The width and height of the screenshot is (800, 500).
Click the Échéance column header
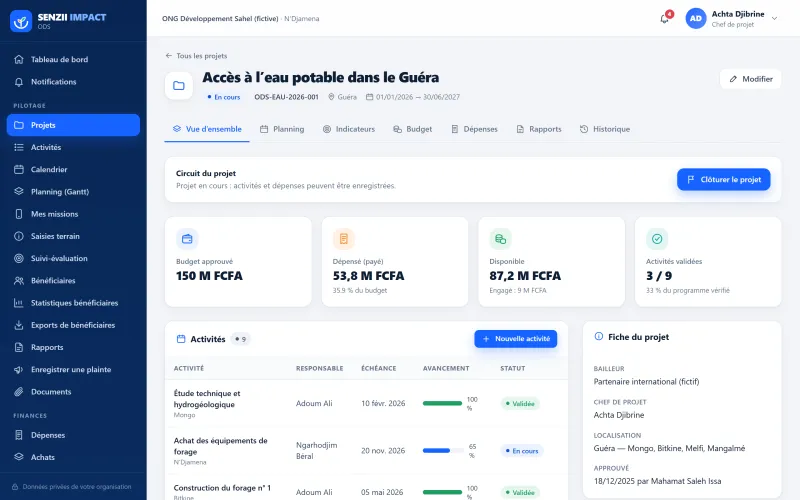379,368
